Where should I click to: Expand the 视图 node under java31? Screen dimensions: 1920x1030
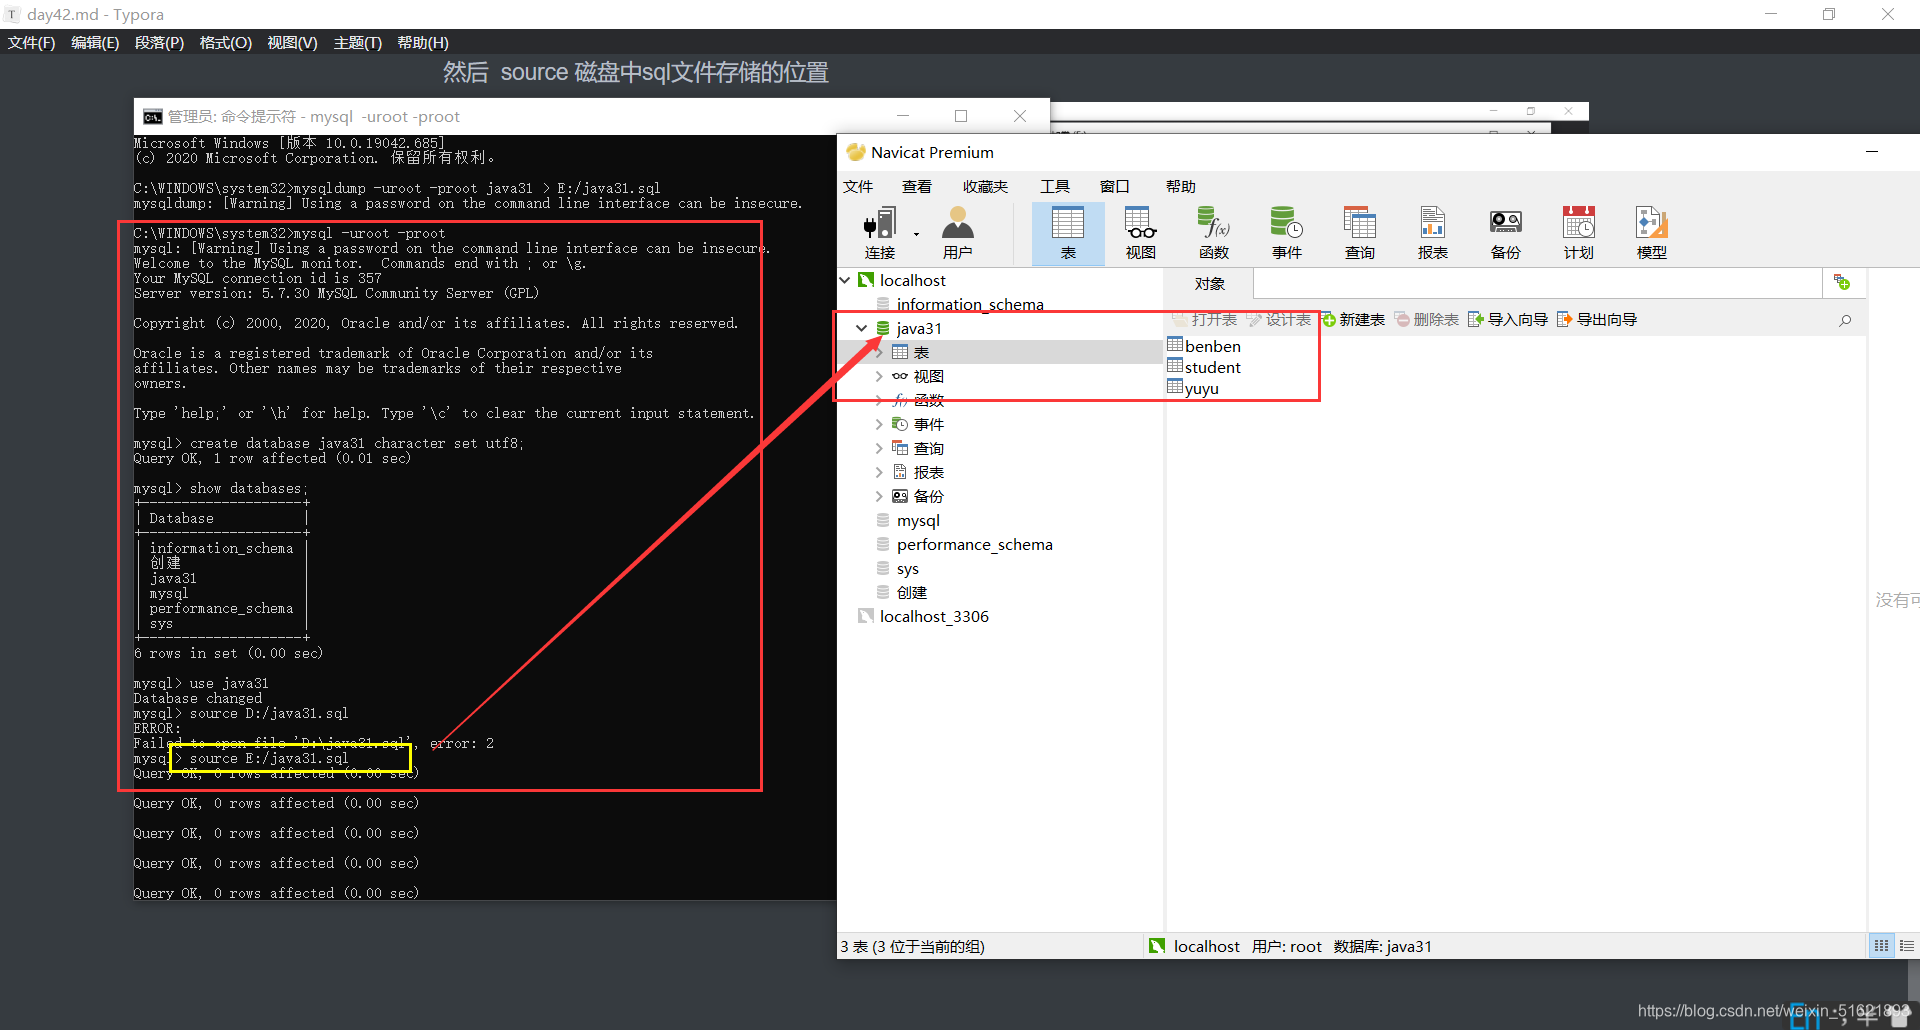point(877,376)
